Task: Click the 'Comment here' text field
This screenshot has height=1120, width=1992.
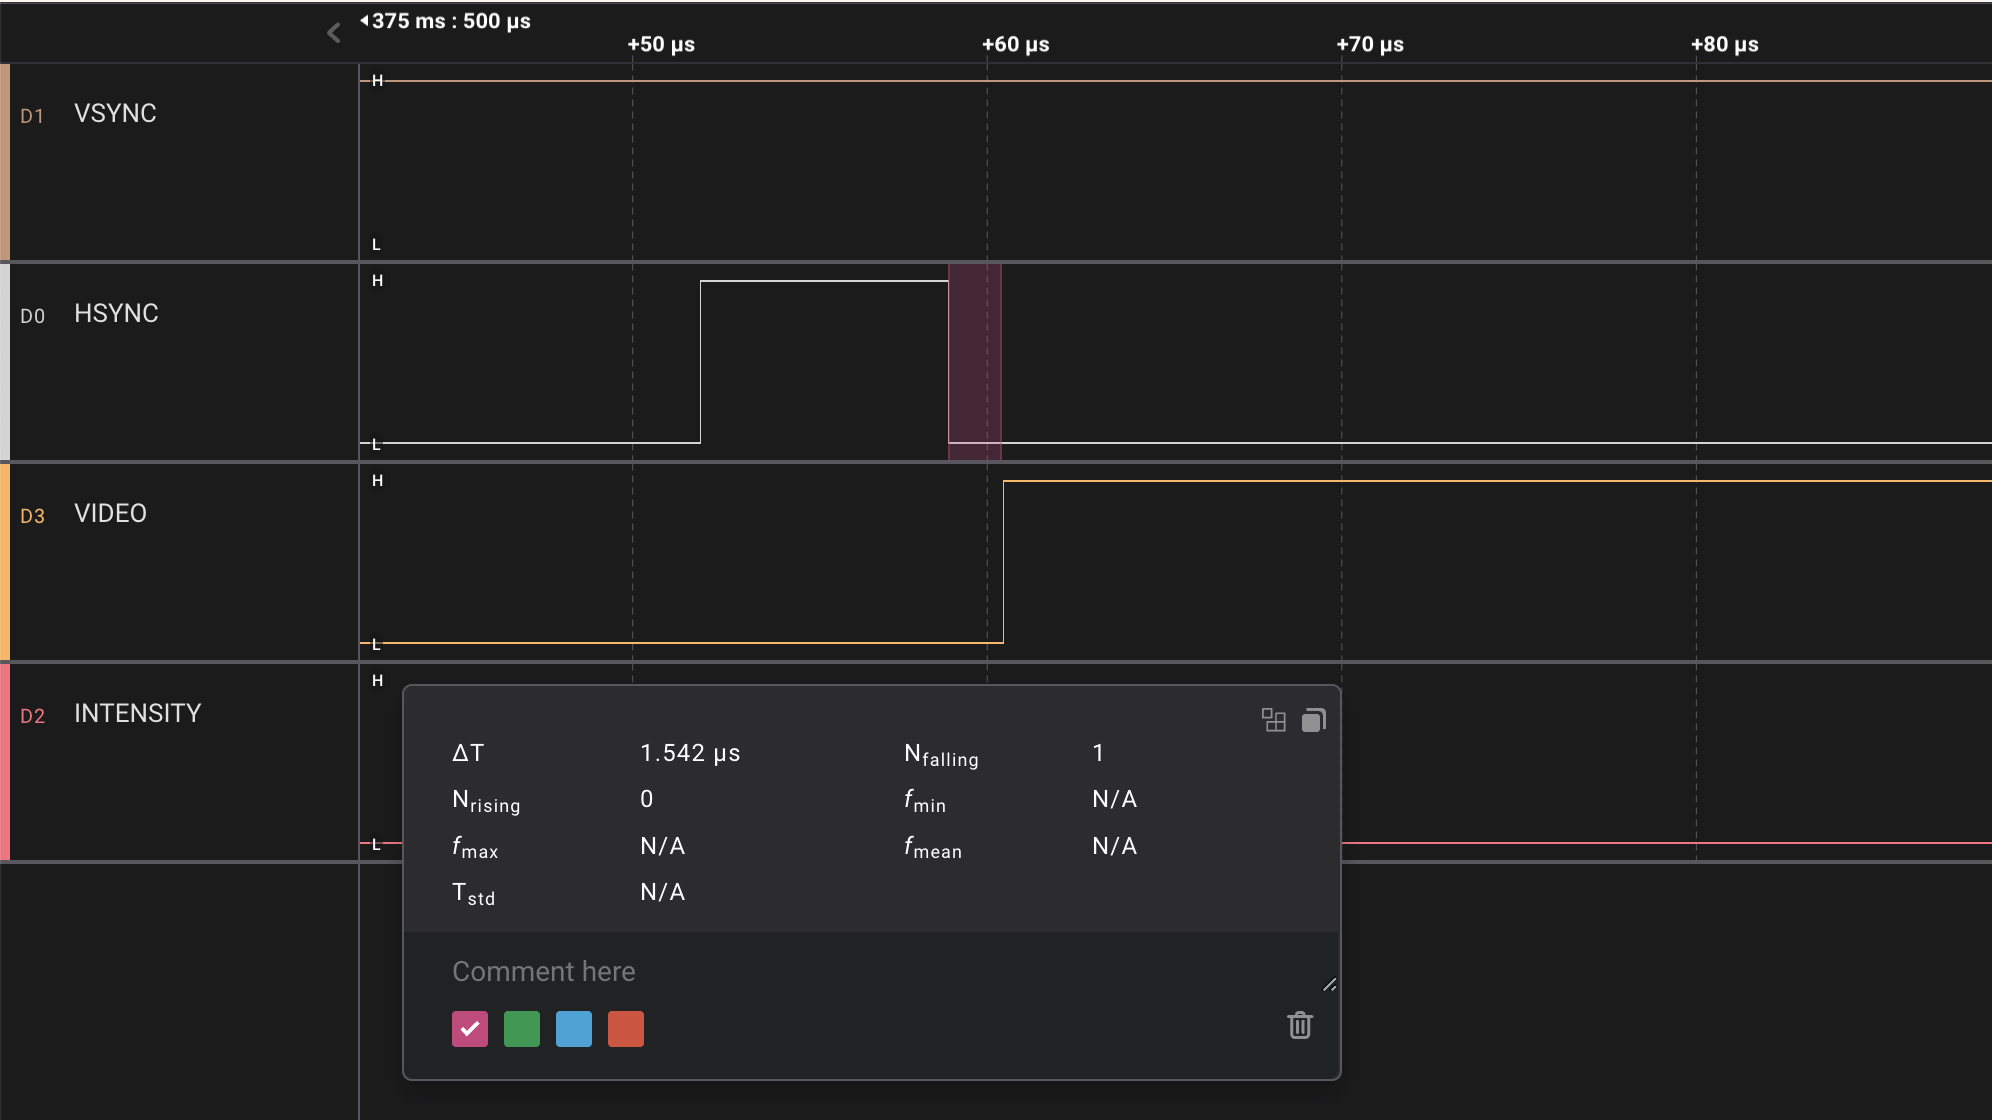Action: click(871, 971)
